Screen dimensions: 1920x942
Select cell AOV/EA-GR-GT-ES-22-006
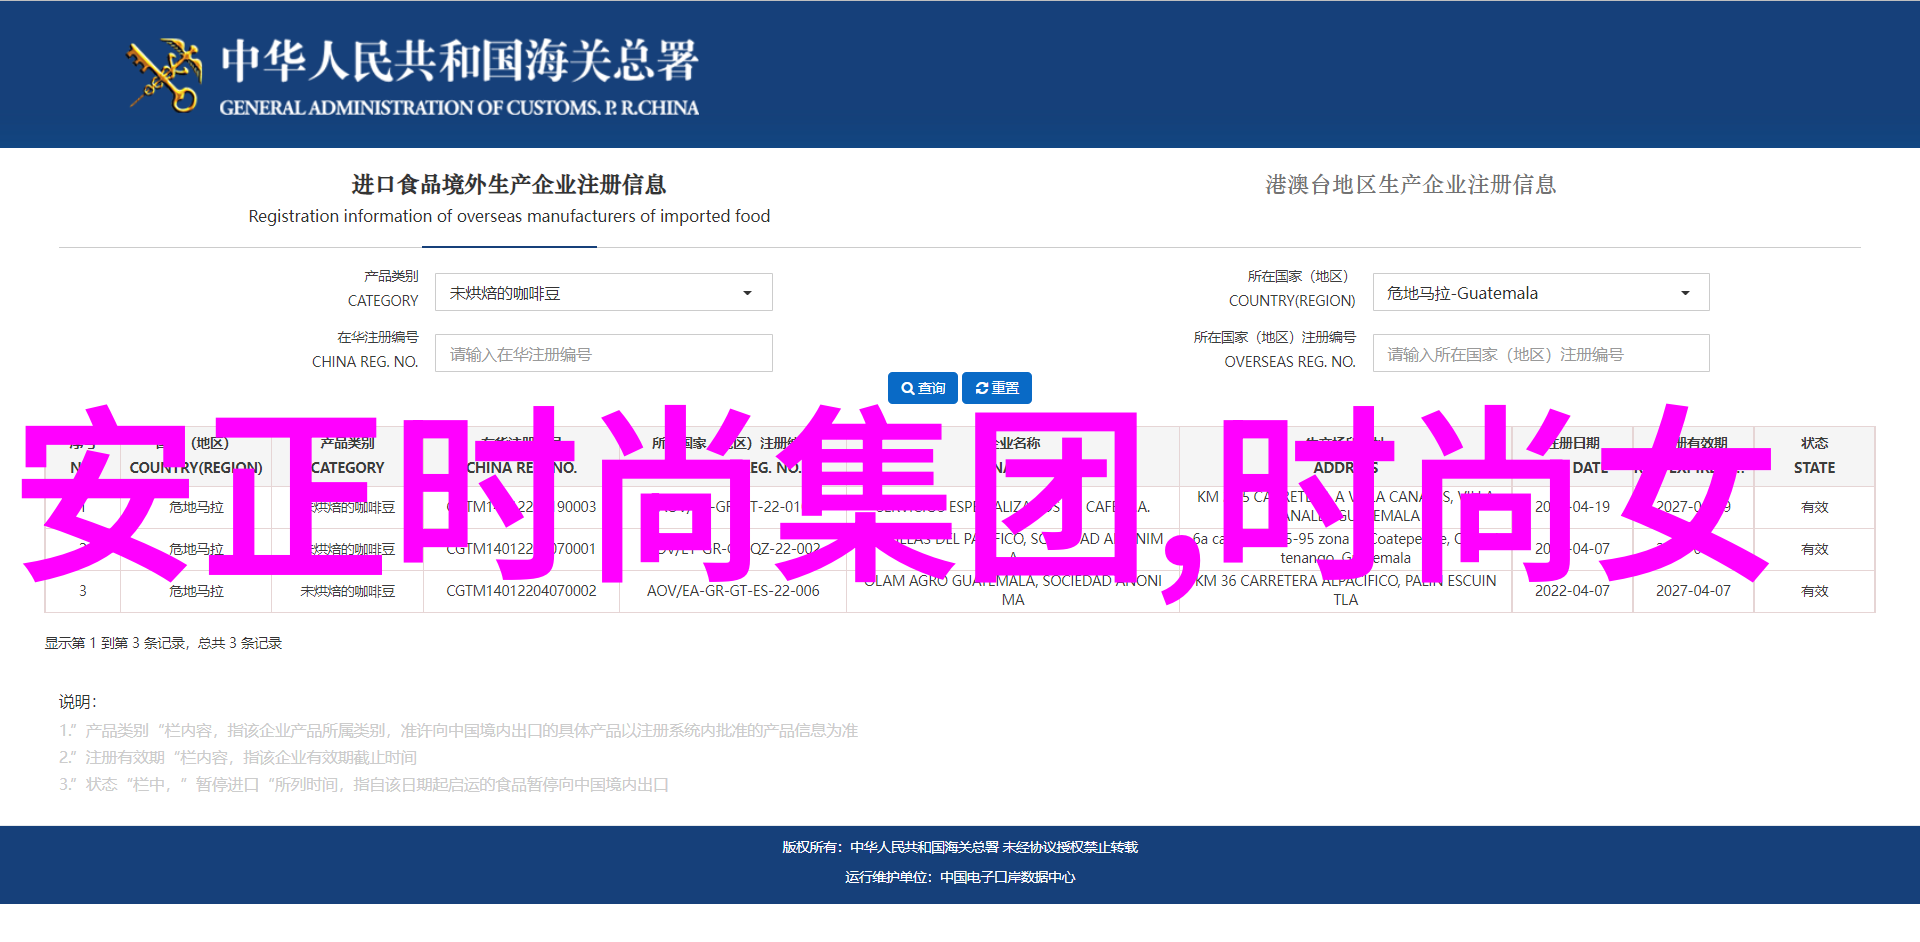click(x=733, y=591)
